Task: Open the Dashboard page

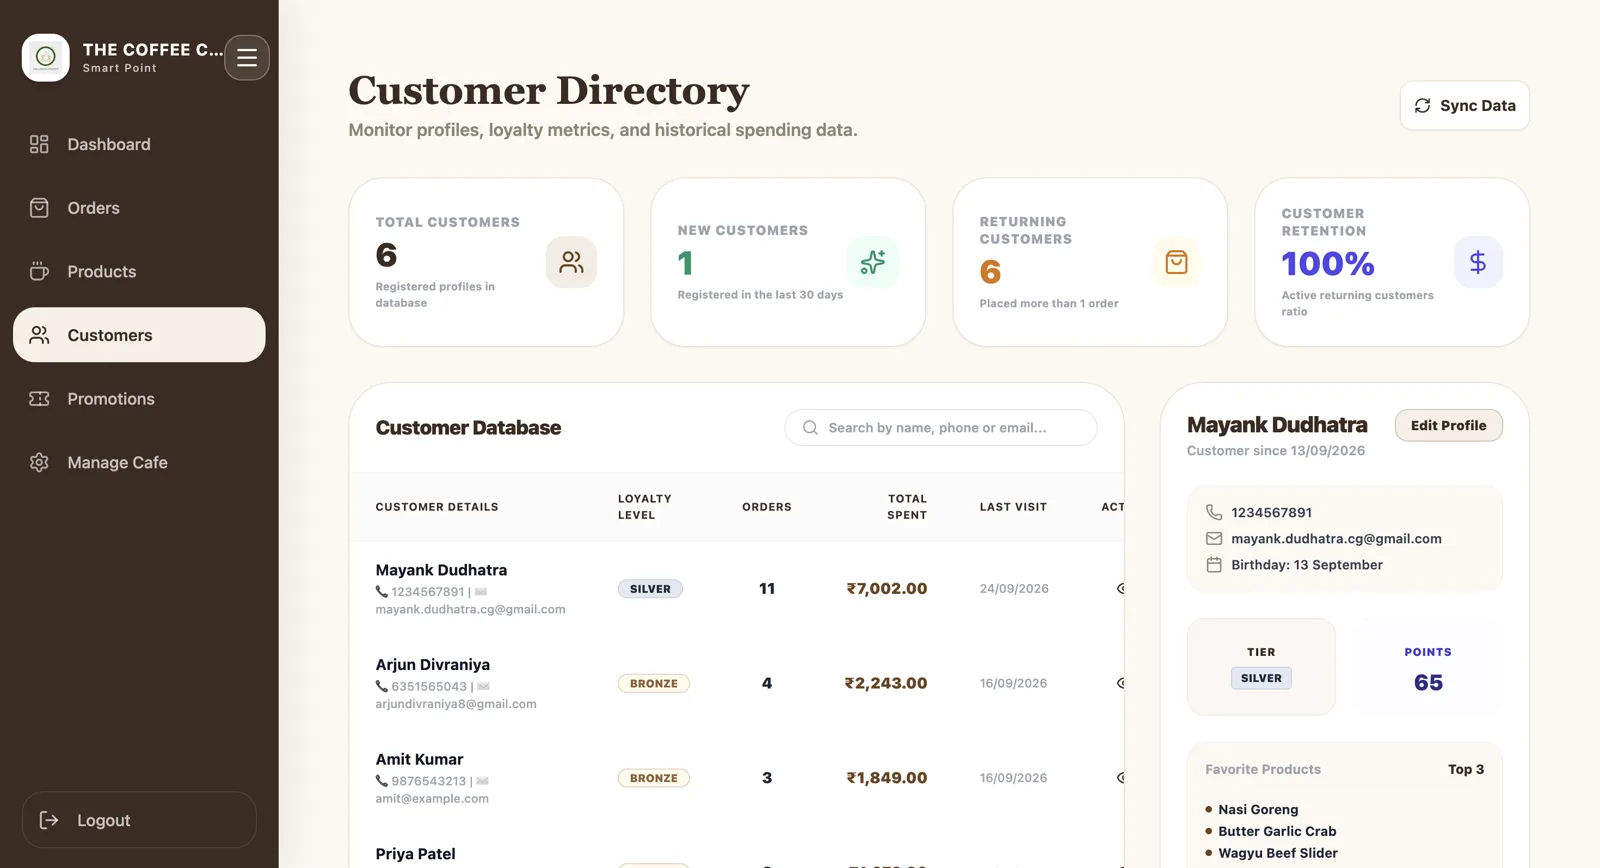Action: tap(139, 144)
